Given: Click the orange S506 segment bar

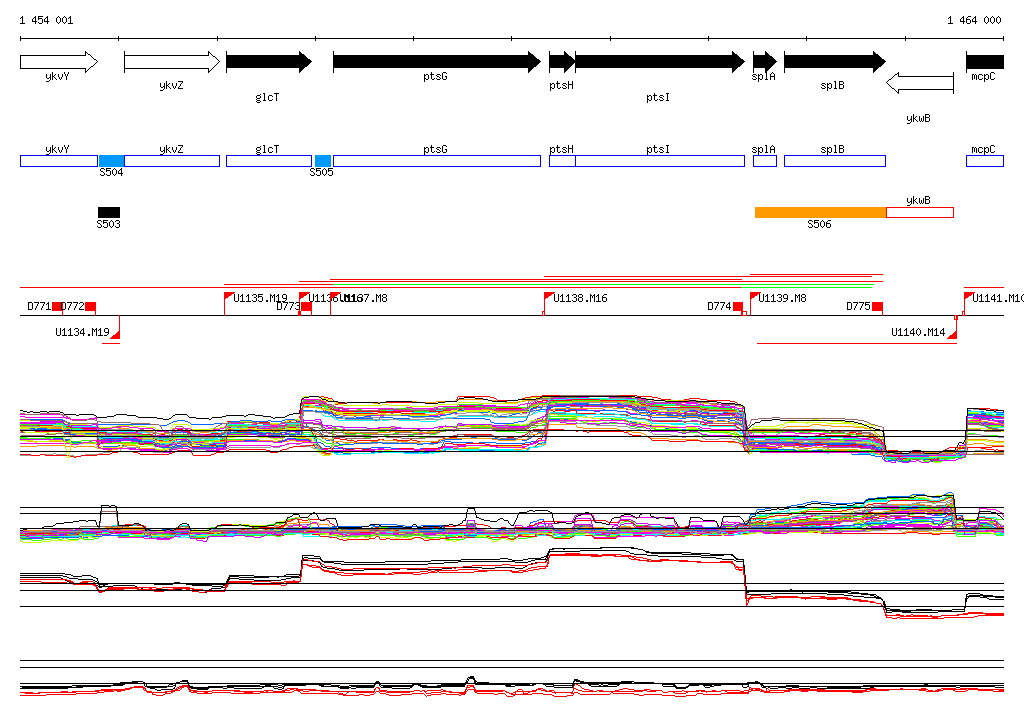Looking at the screenshot, I should (820, 212).
